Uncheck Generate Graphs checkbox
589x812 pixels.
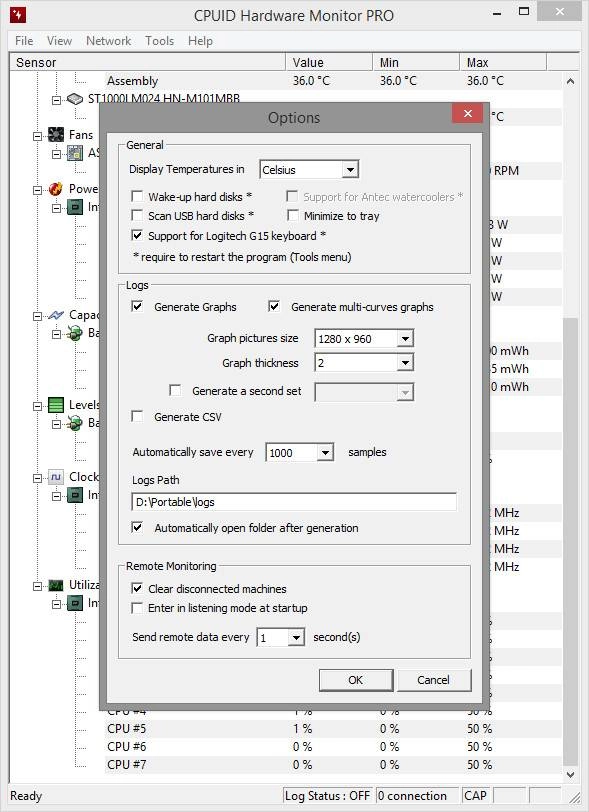(x=137, y=307)
